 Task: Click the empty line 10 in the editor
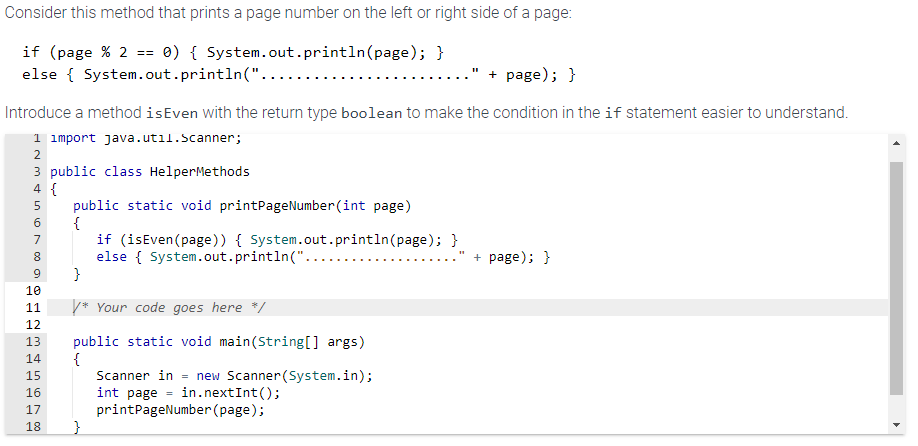coord(467,291)
